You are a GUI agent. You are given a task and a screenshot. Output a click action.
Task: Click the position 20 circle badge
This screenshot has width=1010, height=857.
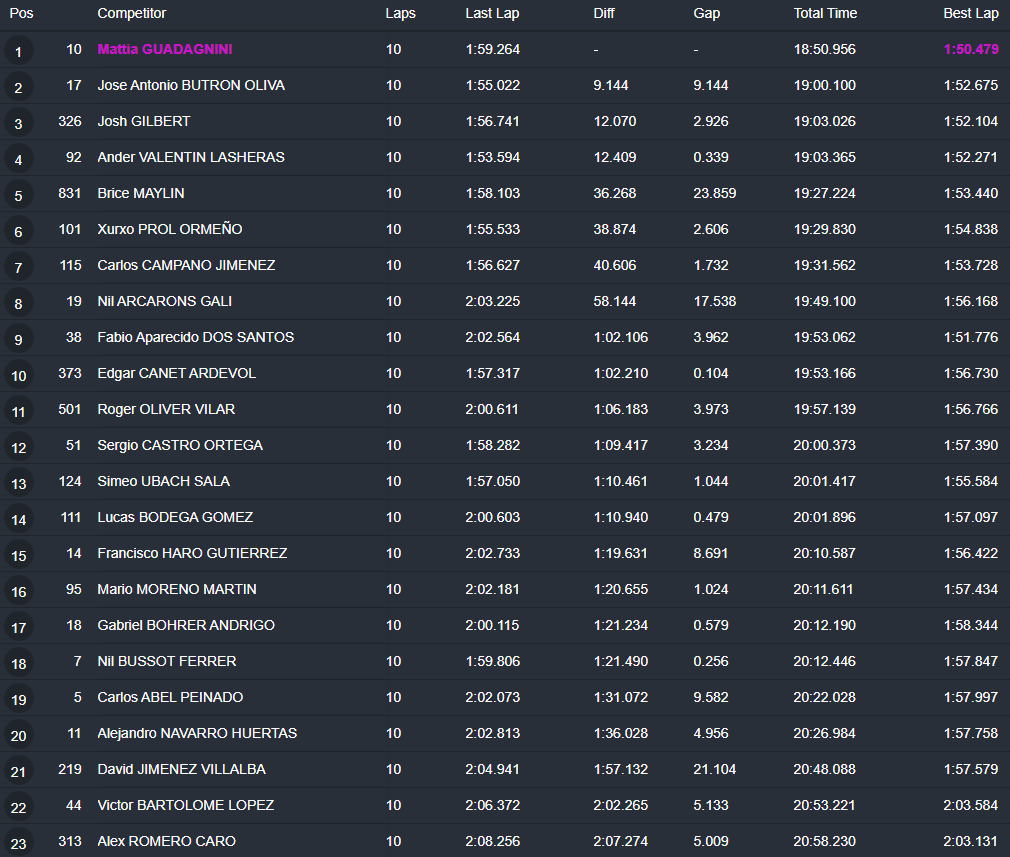pos(19,735)
